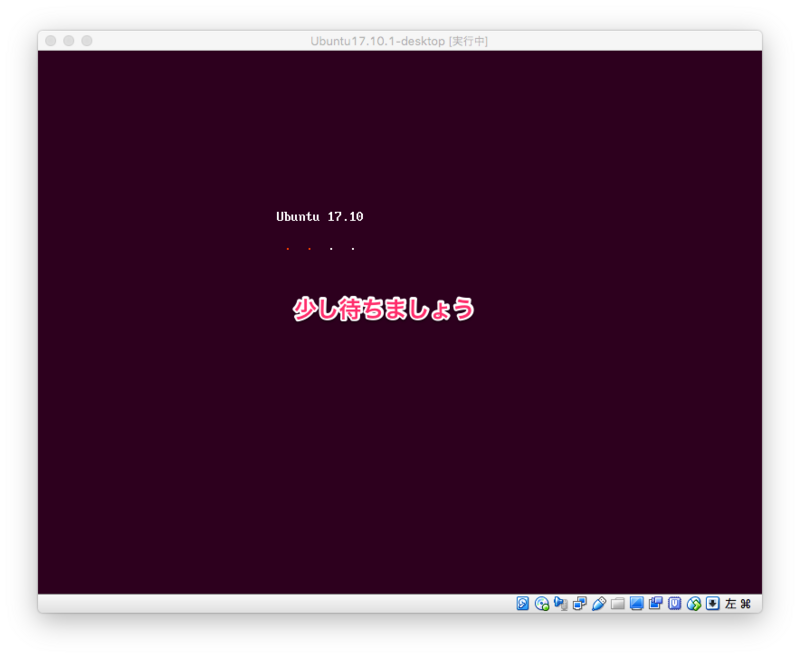
Task: Click the display settings icon
Action: (637, 603)
